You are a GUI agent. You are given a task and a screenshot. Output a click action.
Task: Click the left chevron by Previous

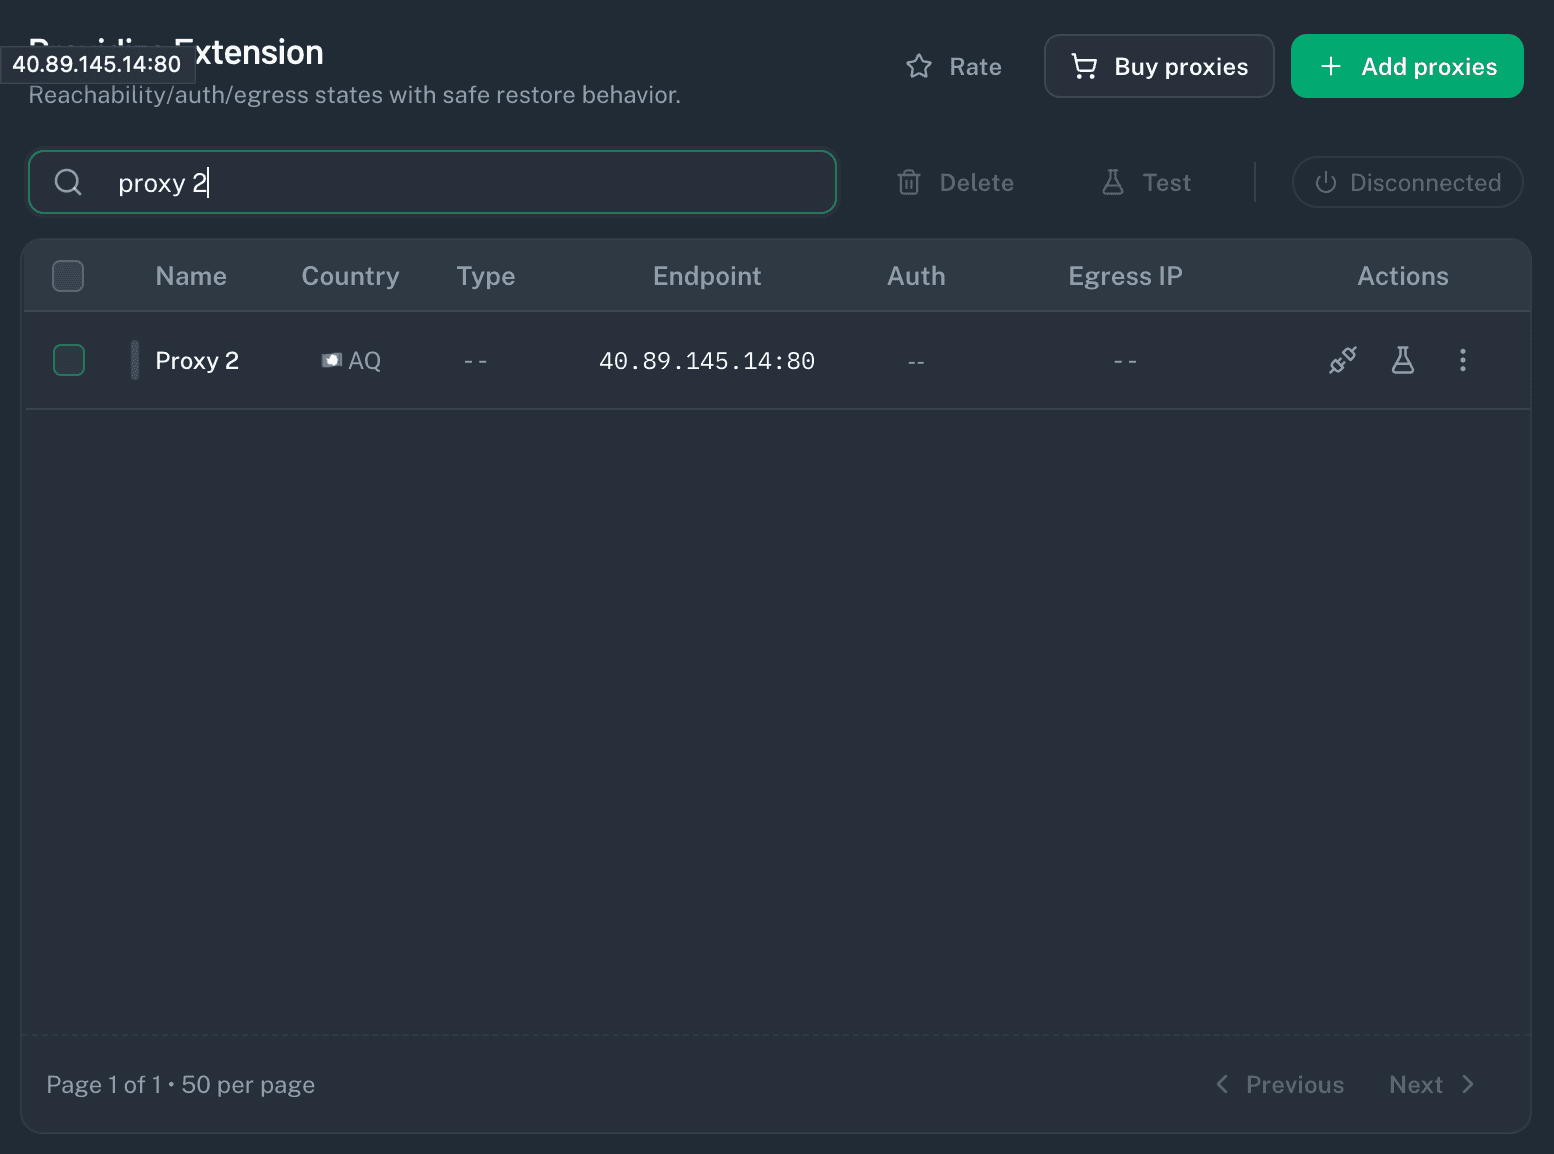click(1222, 1084)
